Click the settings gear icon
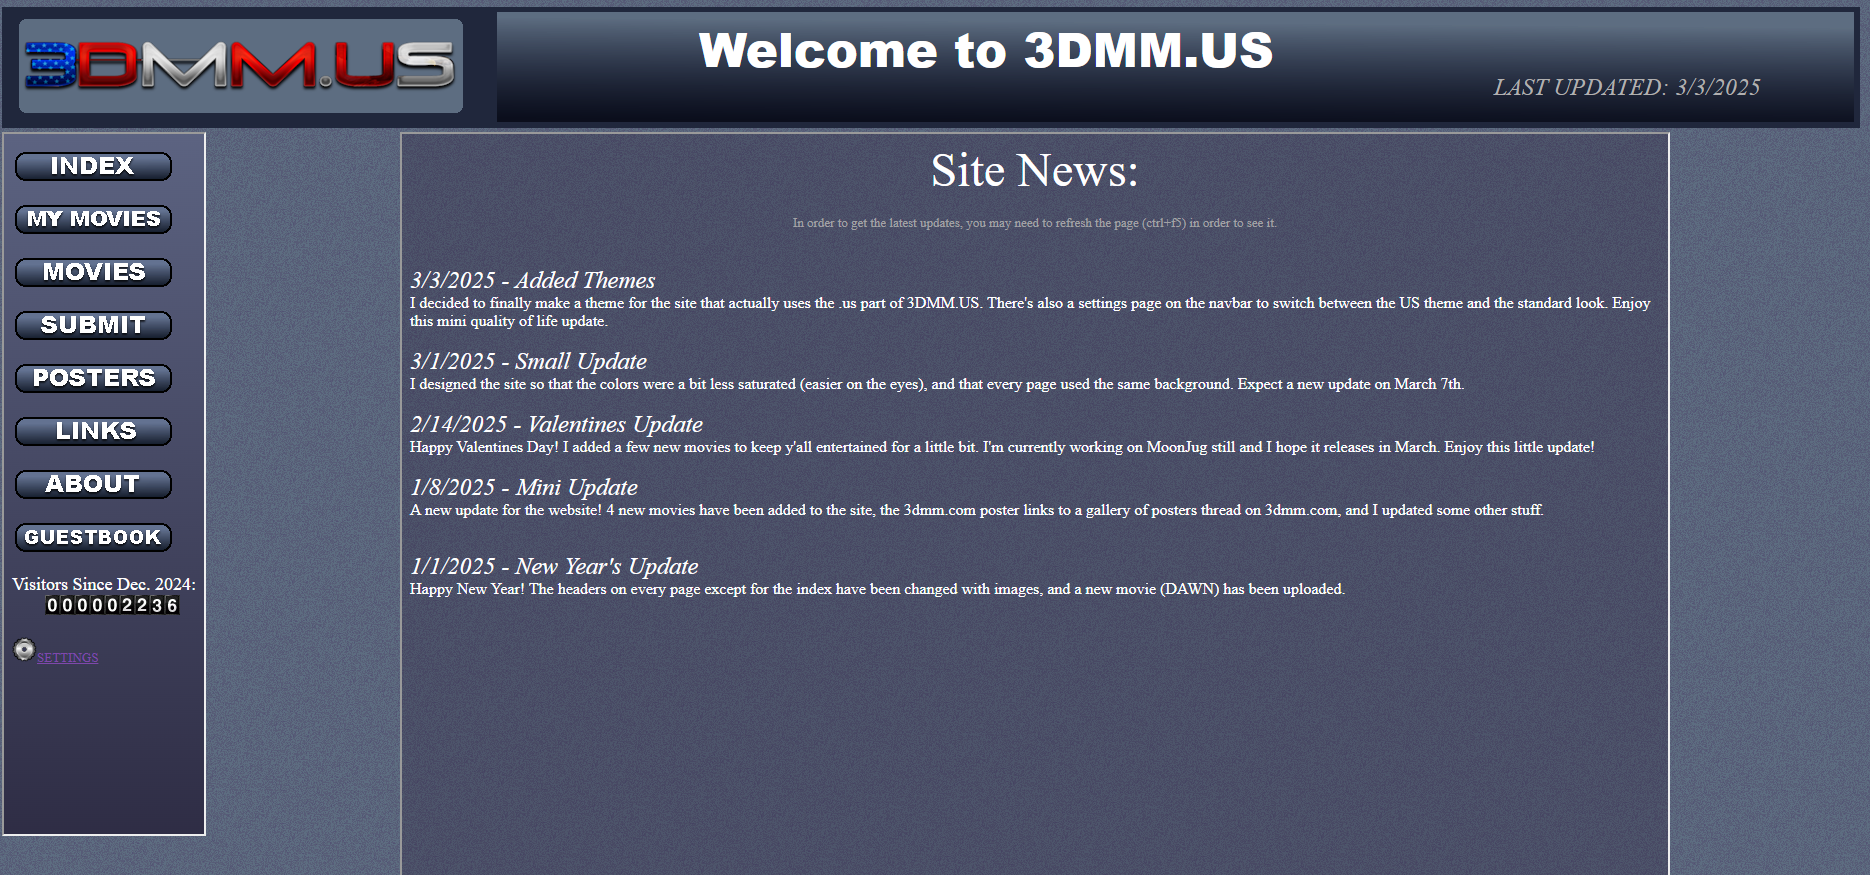This screenshot has width=1870, height=875. (x=24, y=650)
